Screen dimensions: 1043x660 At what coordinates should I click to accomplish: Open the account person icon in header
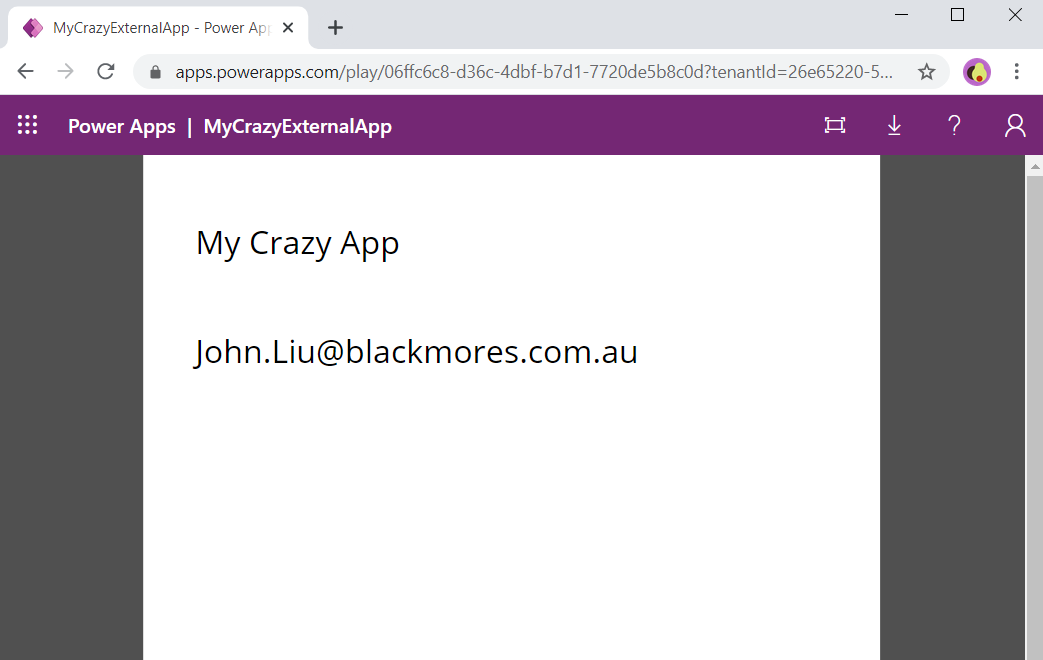[x=1014, y=125]
